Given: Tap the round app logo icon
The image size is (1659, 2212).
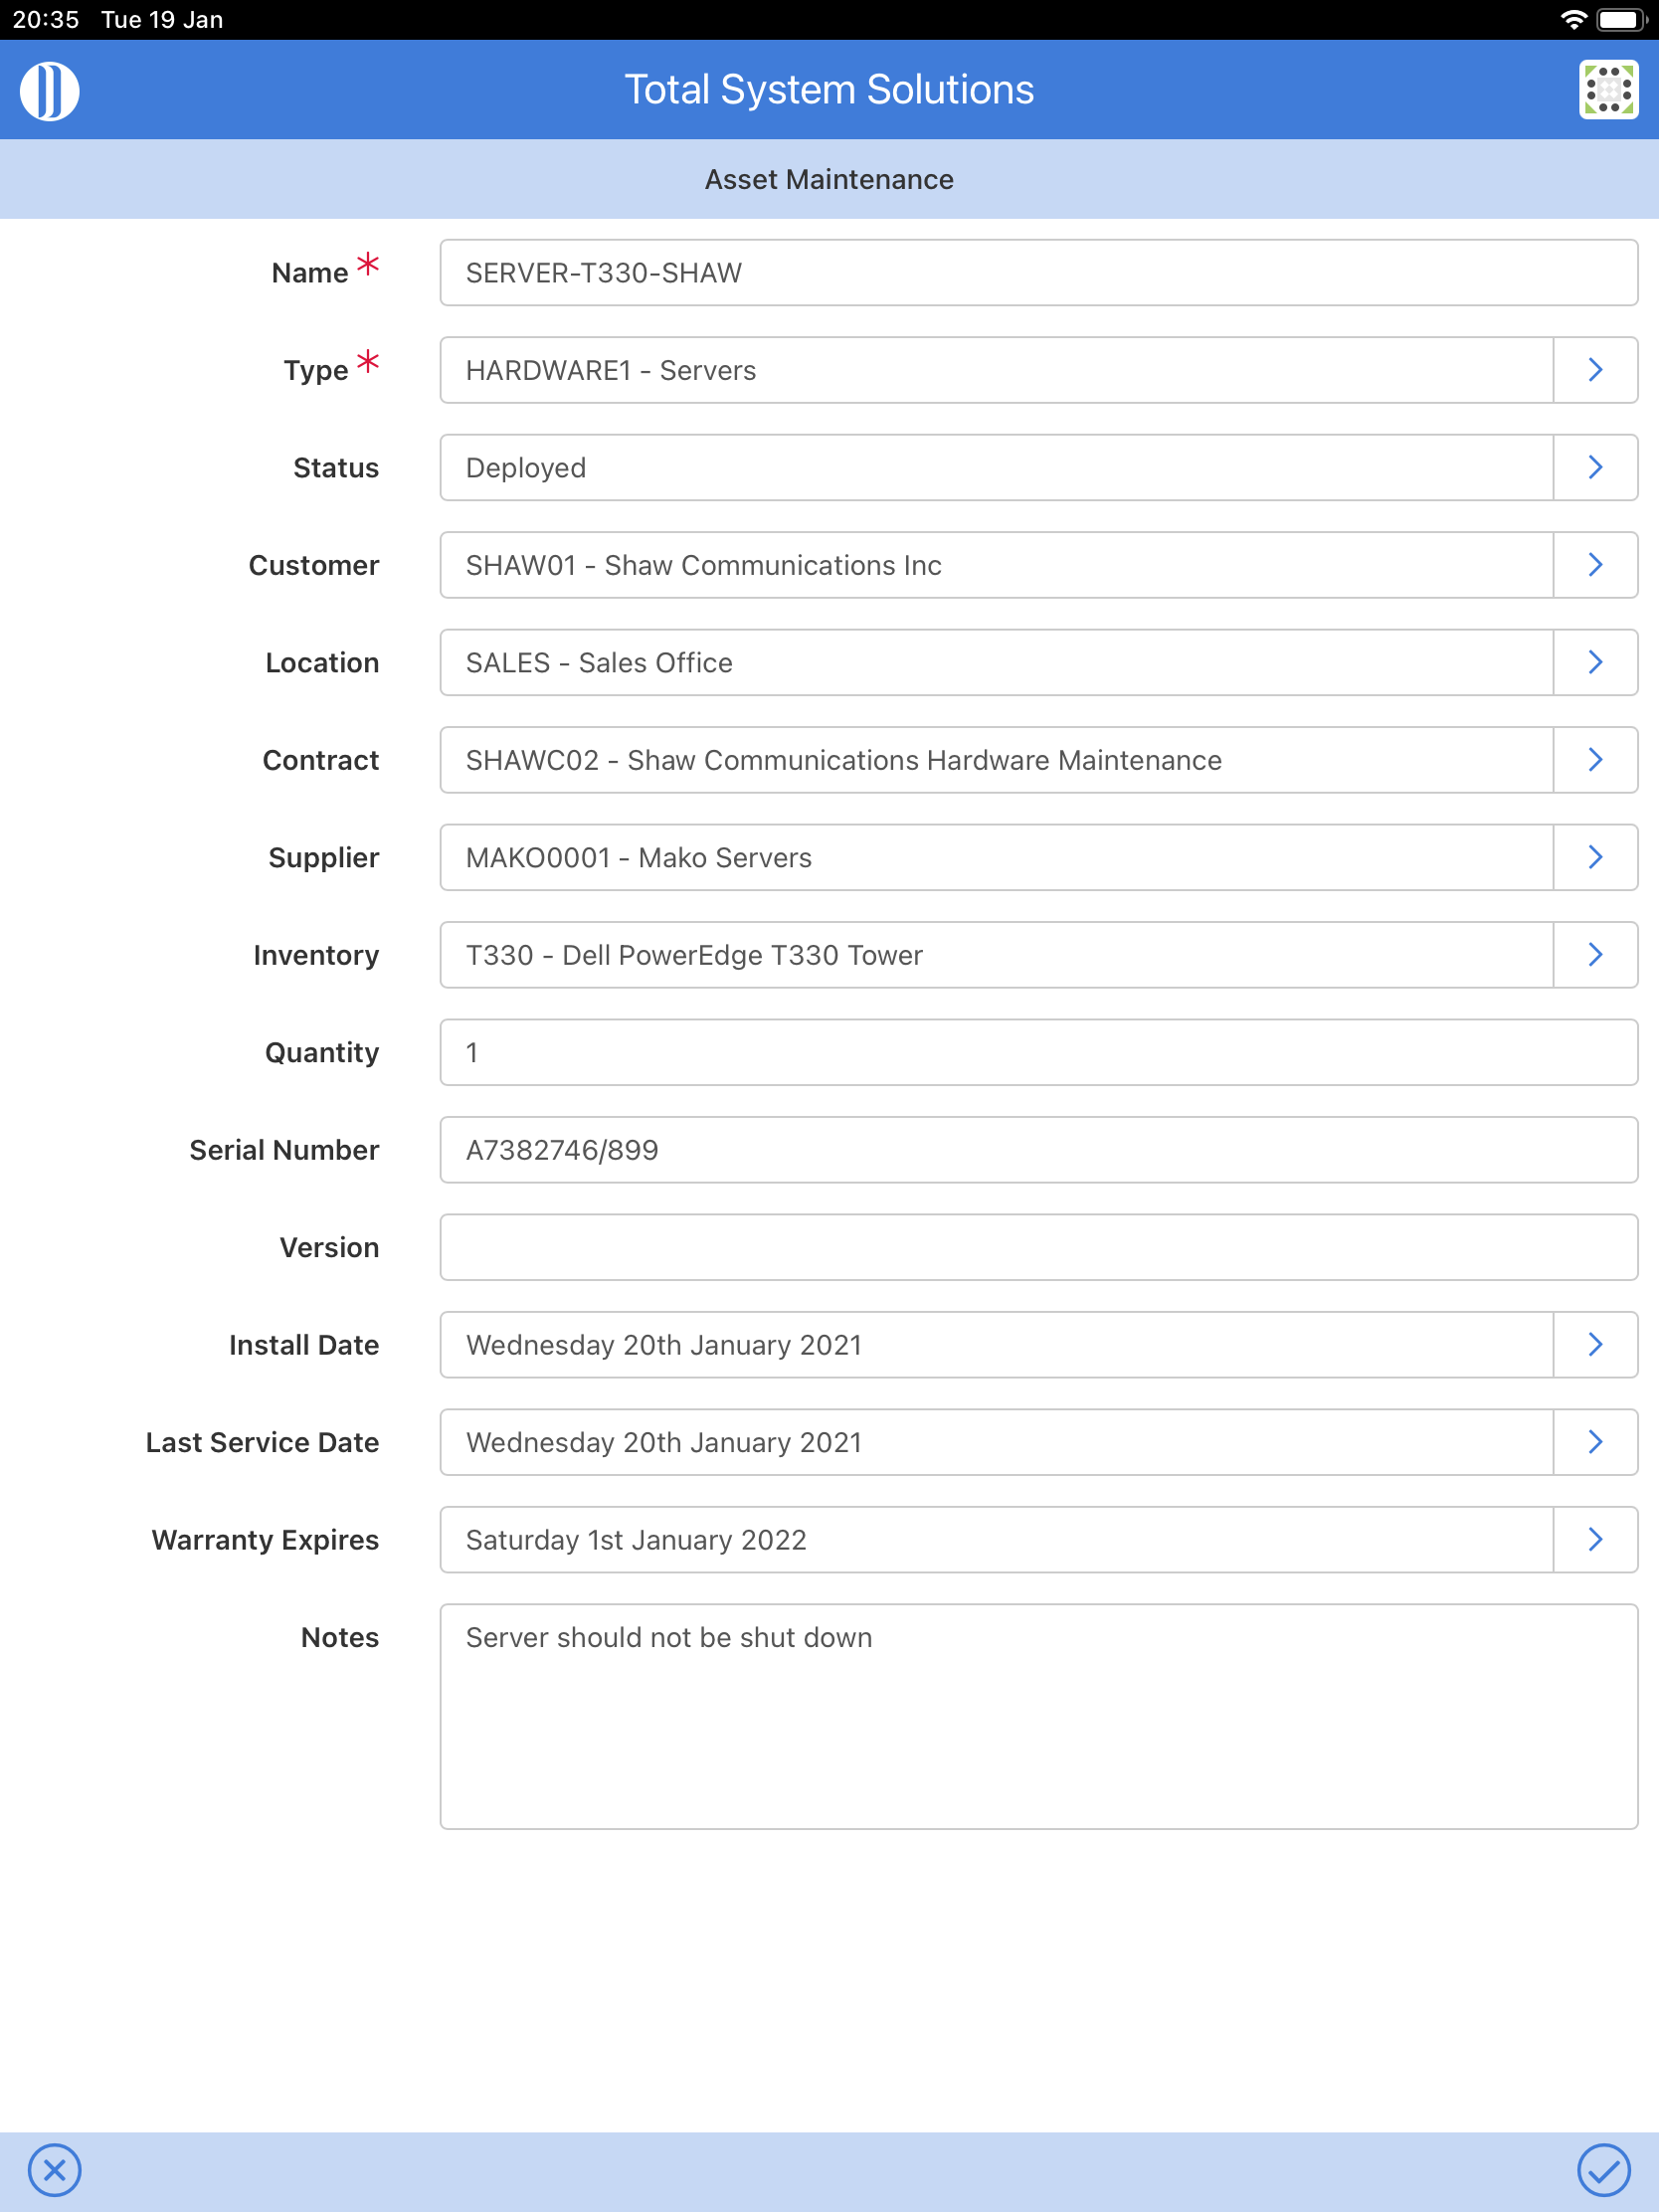Looking at the screenshot, I should pos(50,91).
